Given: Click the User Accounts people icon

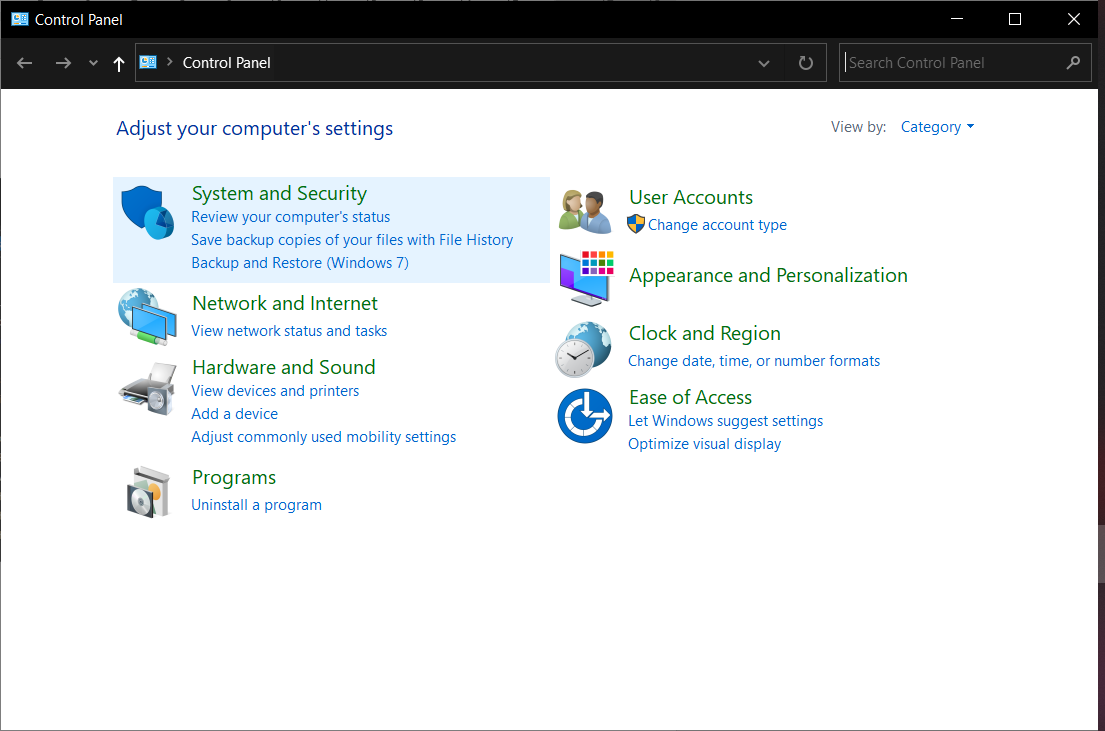Looking at the screenshot, I should pyautogui.click(x=585, y=211).
